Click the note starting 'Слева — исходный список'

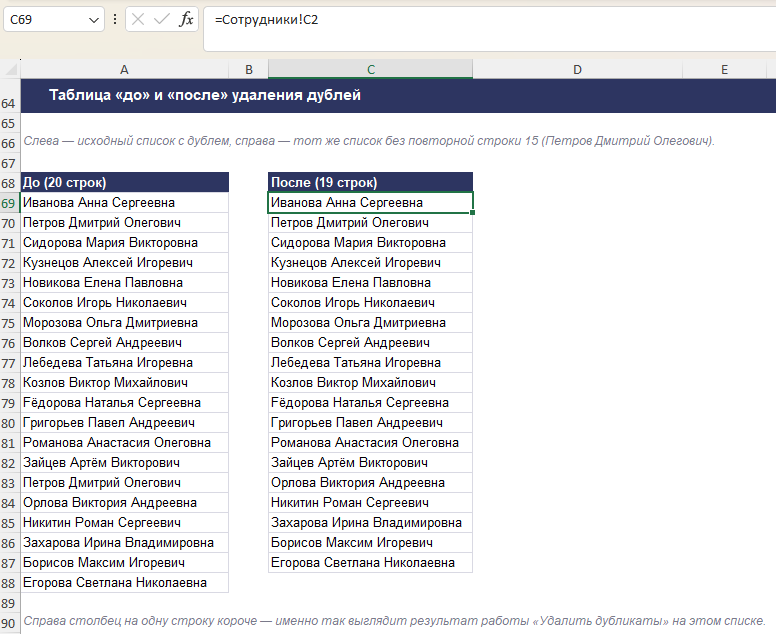(369, 141)
